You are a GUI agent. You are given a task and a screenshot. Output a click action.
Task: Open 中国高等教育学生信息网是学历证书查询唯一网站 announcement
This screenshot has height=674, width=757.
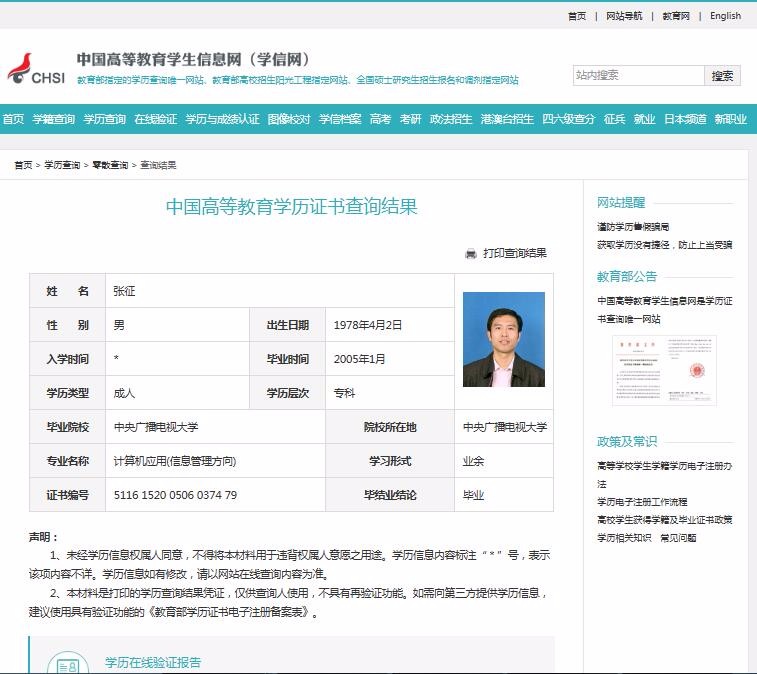coord(665,310)
